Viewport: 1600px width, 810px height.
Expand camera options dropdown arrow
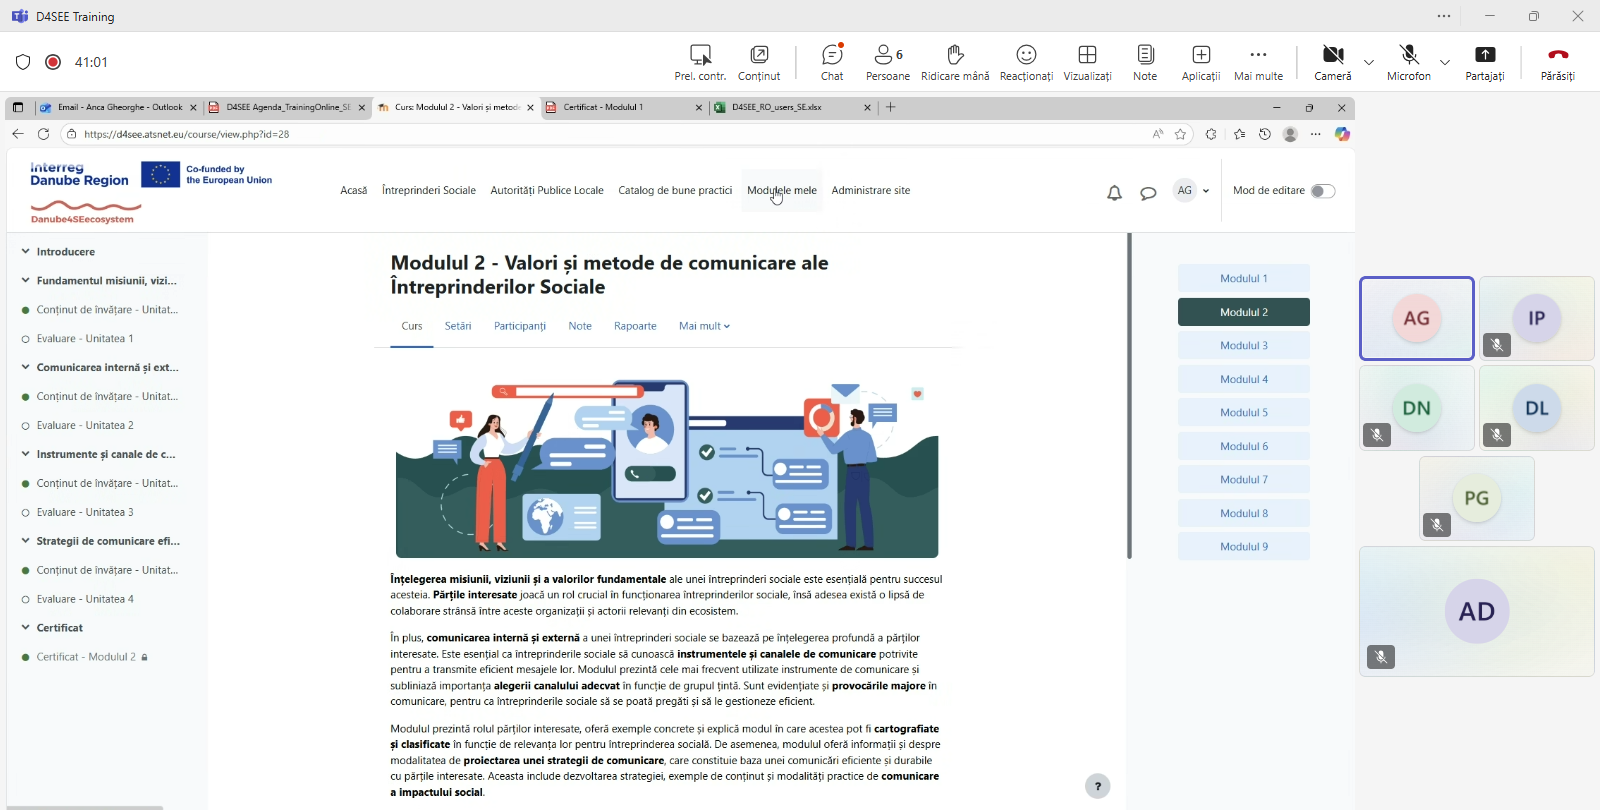point(1369,62)
